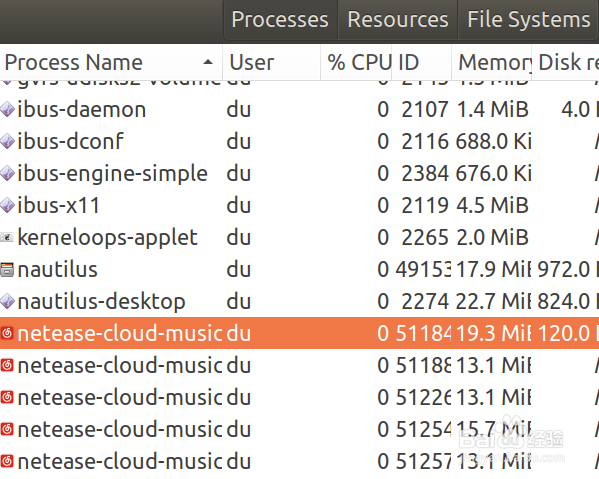
Task: Switch to the Processes tab
Action: pos(280,19)
